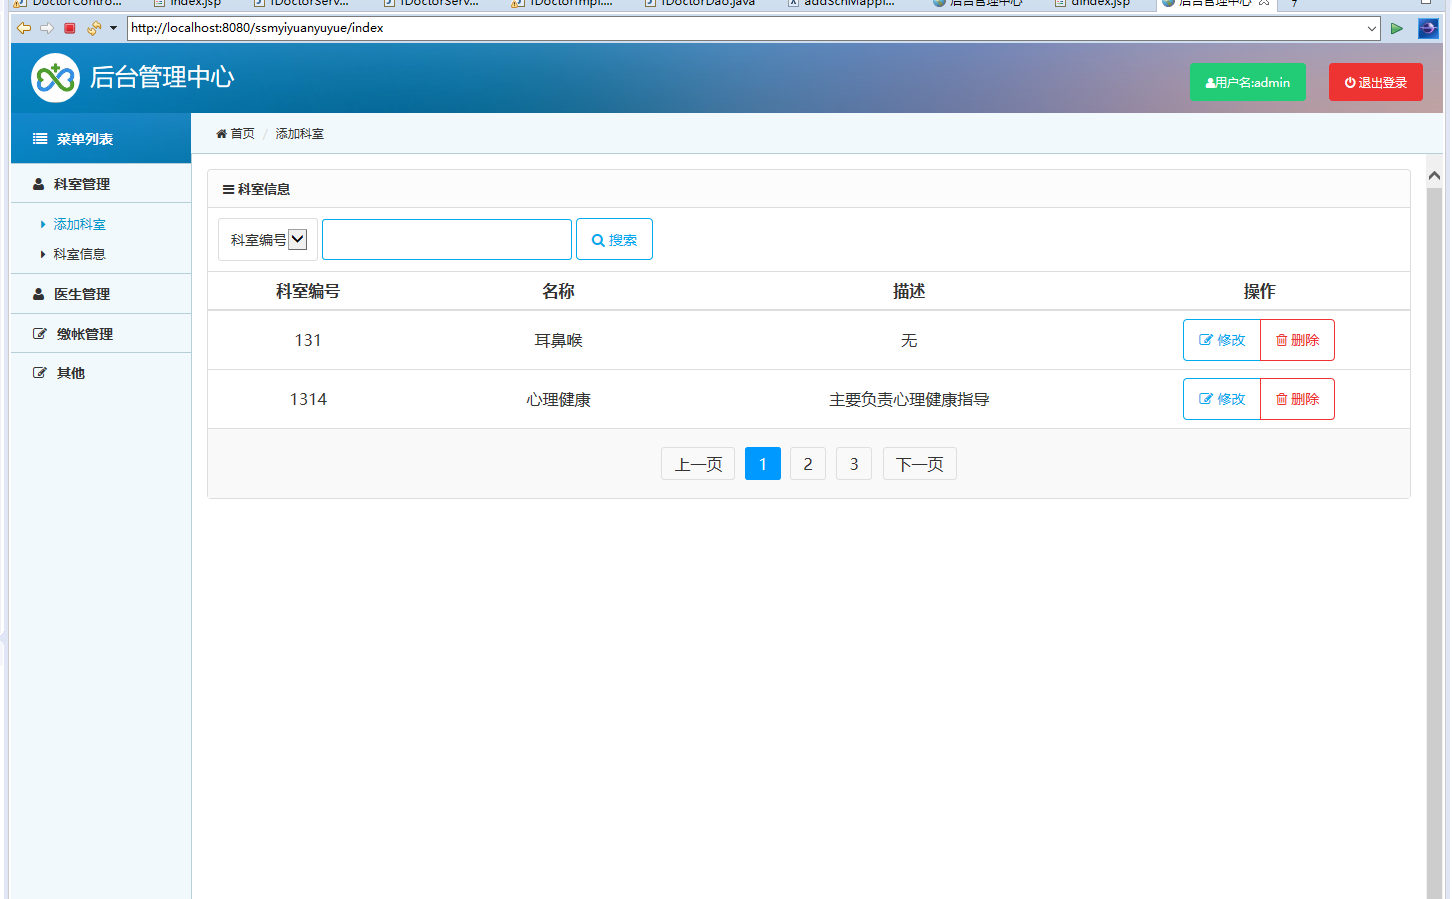Image resolution: width=1452 pixels, height=899 pixels.
Task: Click page 3 in the pagination bar
Action: [x=853, y=463]
